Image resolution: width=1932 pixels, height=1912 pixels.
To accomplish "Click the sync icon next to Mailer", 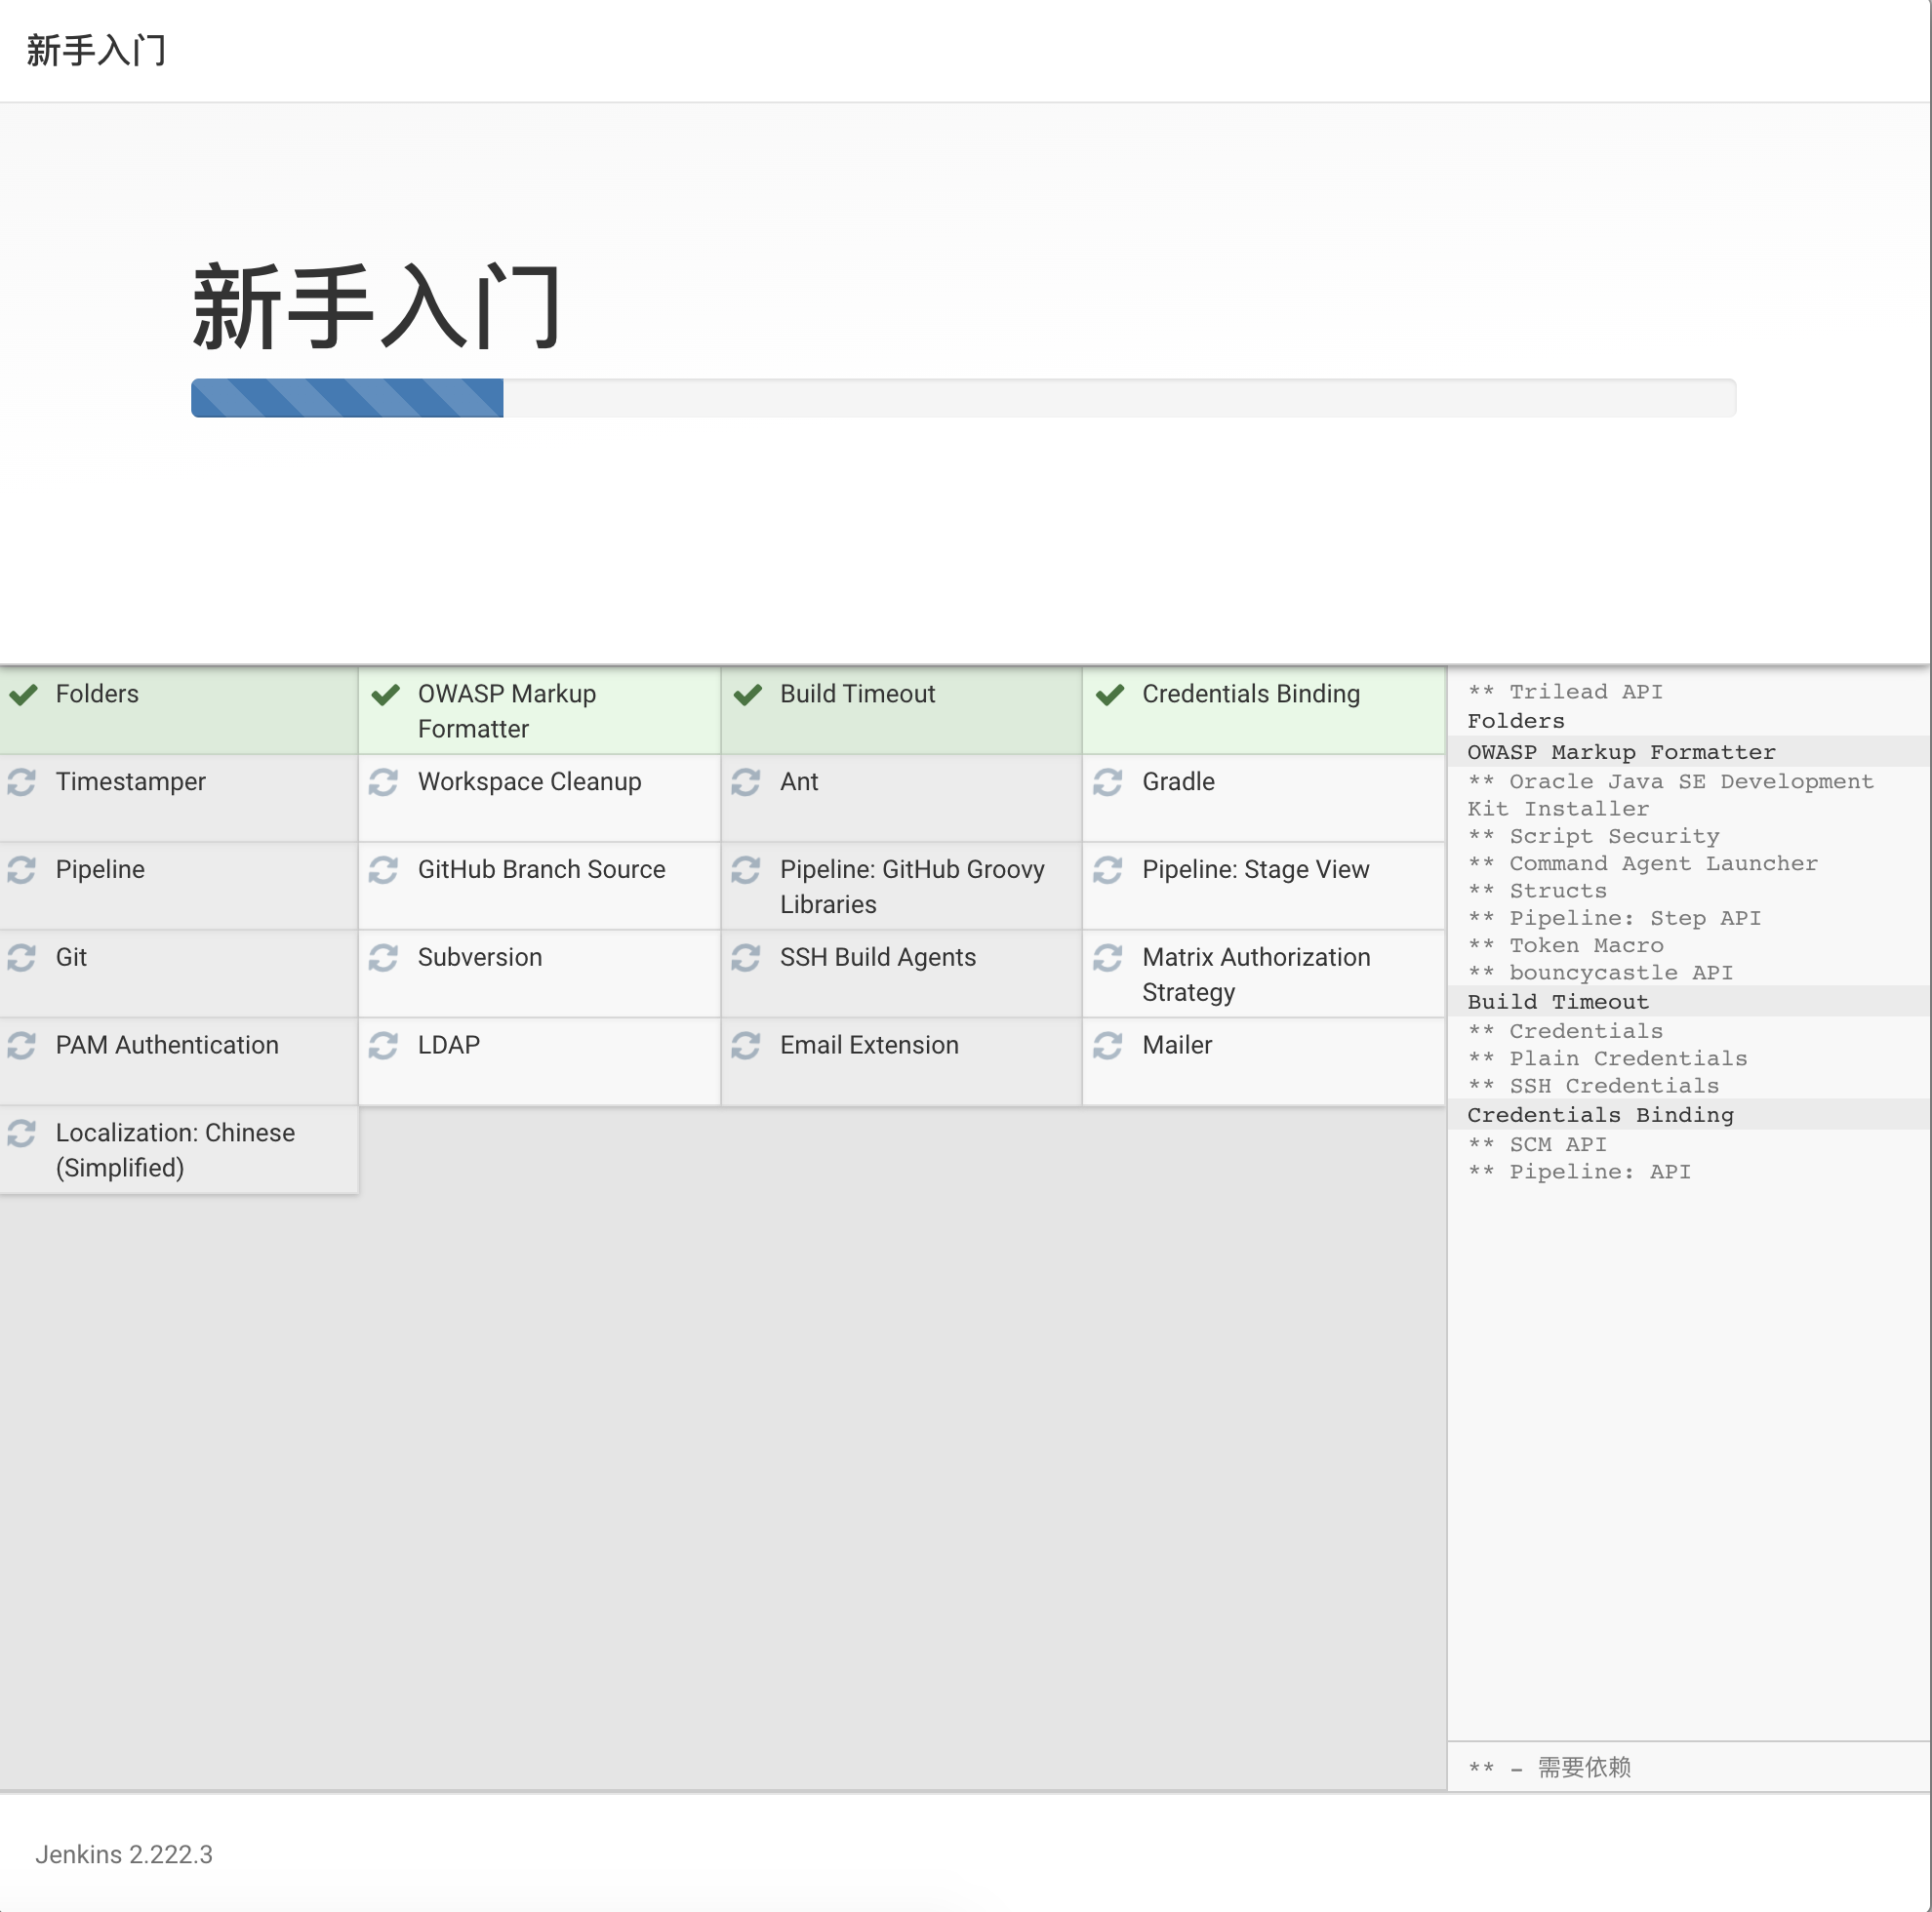I will tap(1107, 1046).
